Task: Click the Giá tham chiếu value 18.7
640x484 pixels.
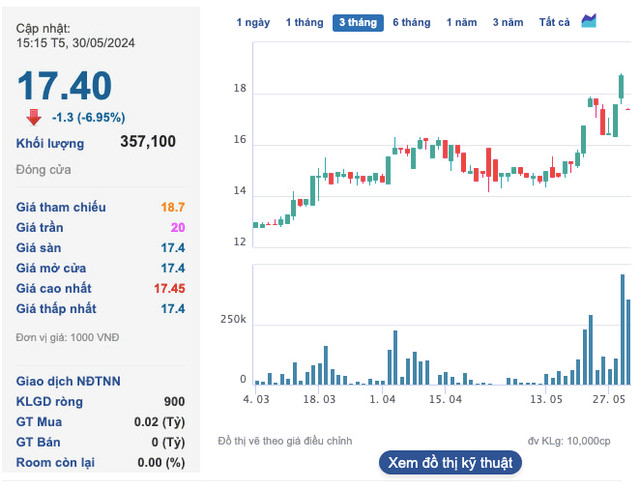Action: [x=173, y=207]
